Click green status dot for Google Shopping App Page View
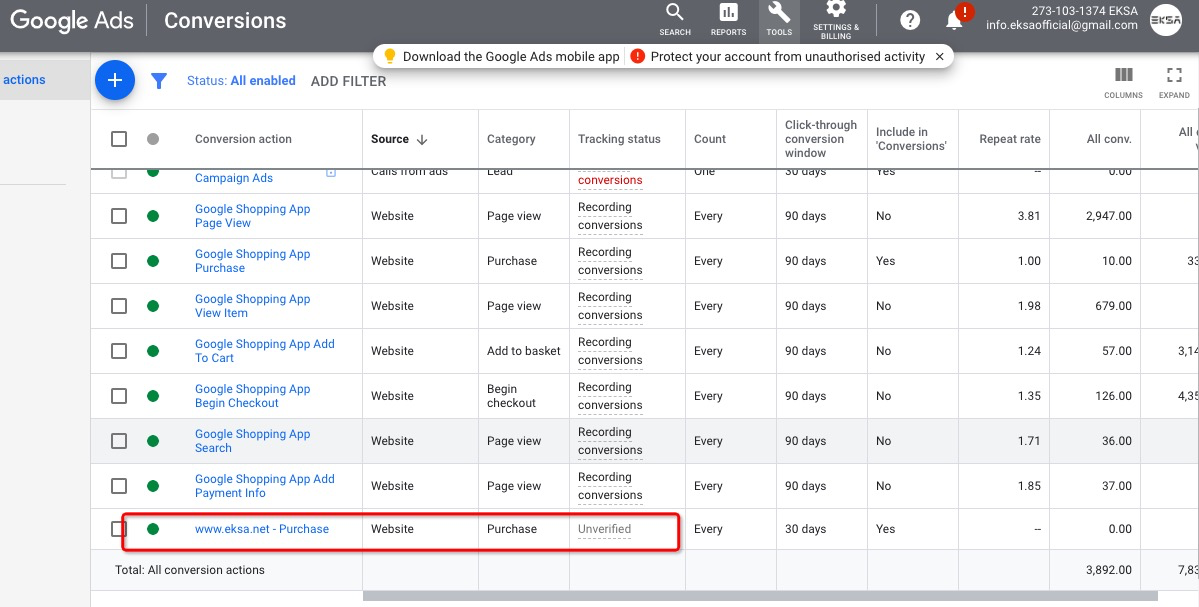The height and width of the screenshot is (607, 1199). tap(153, 216)
